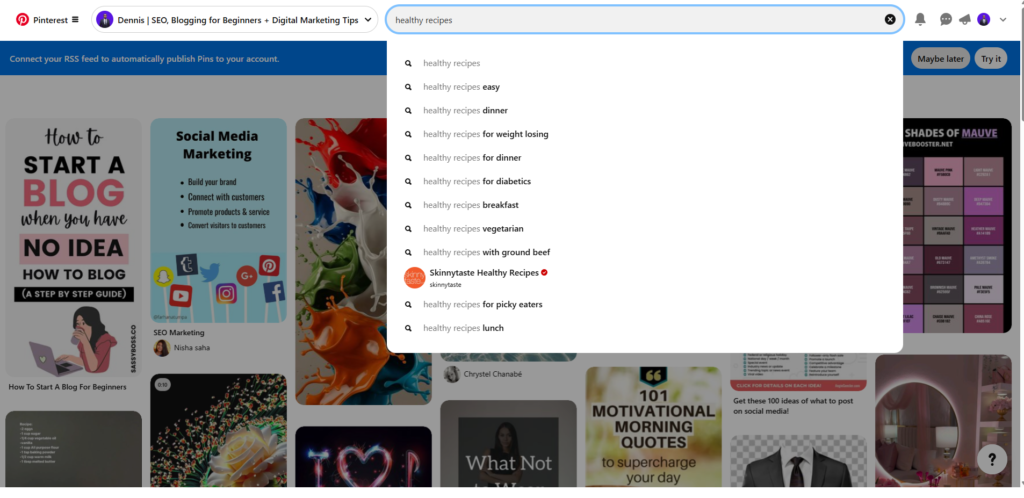Image resolution: width=1024 pixels, height=498 pixels.
Task: Choose healthy recipes for dinner suggestion
Action: click(x=645, y=157)
